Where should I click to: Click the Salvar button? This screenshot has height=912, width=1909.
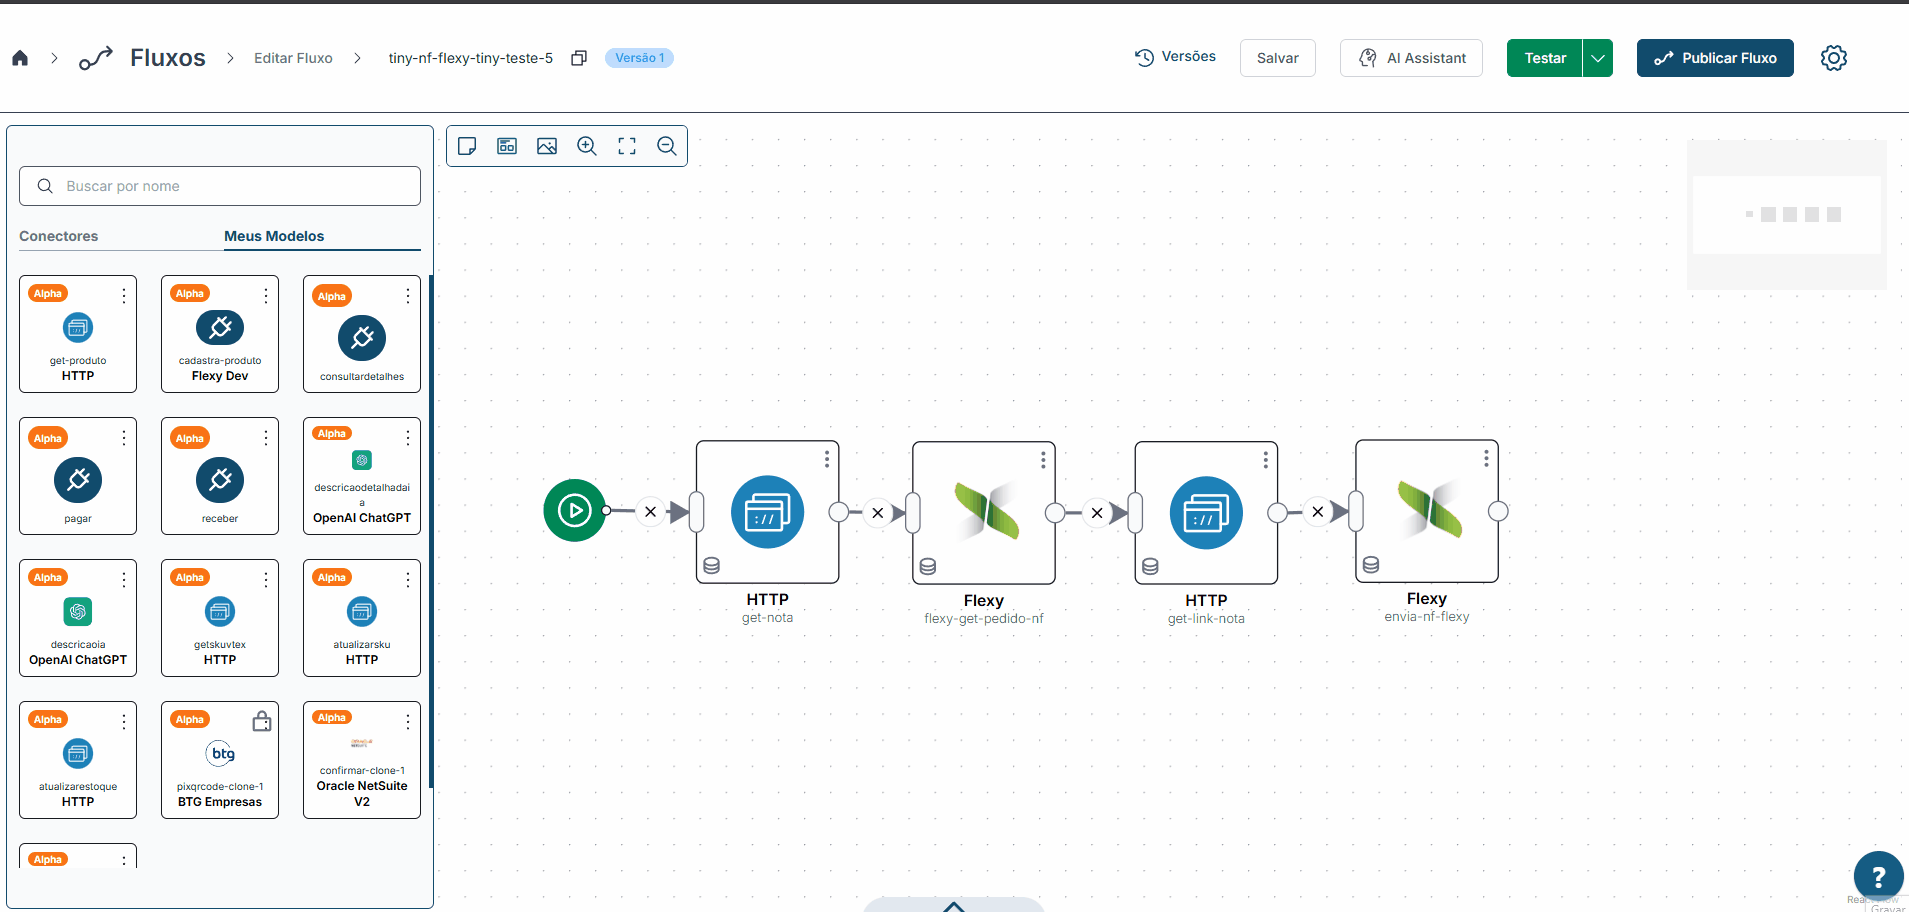tap(1278, 58)
